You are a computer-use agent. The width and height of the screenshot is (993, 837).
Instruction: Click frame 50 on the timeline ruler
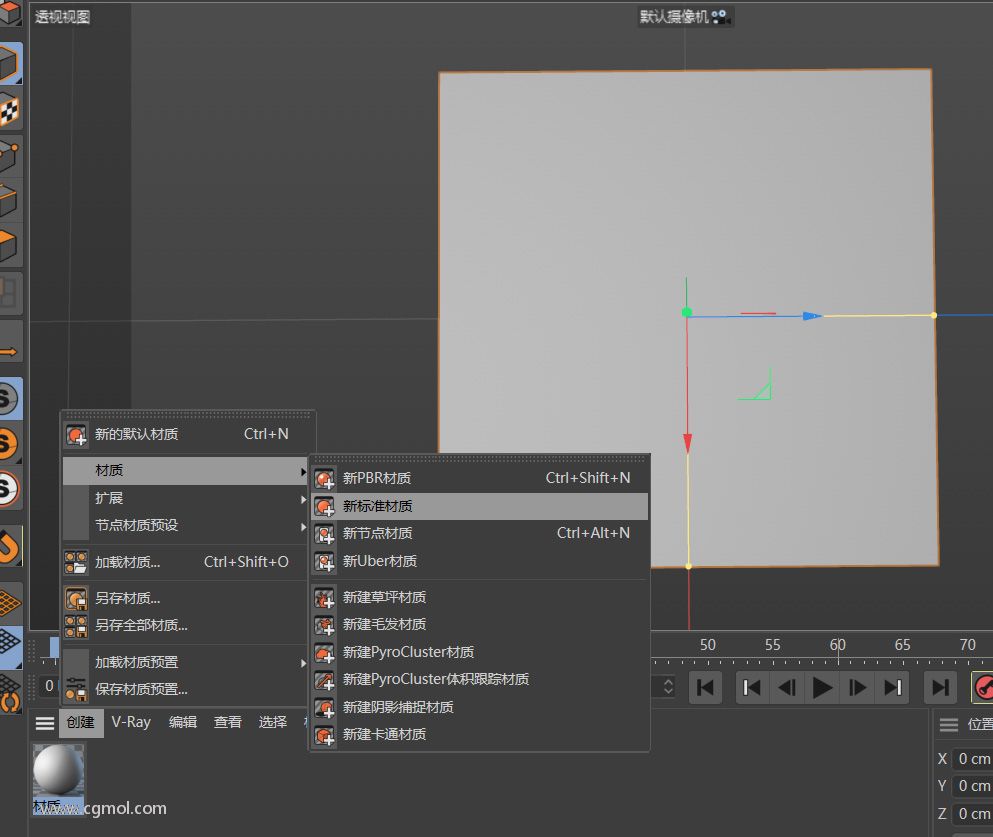tap(707, 645)
